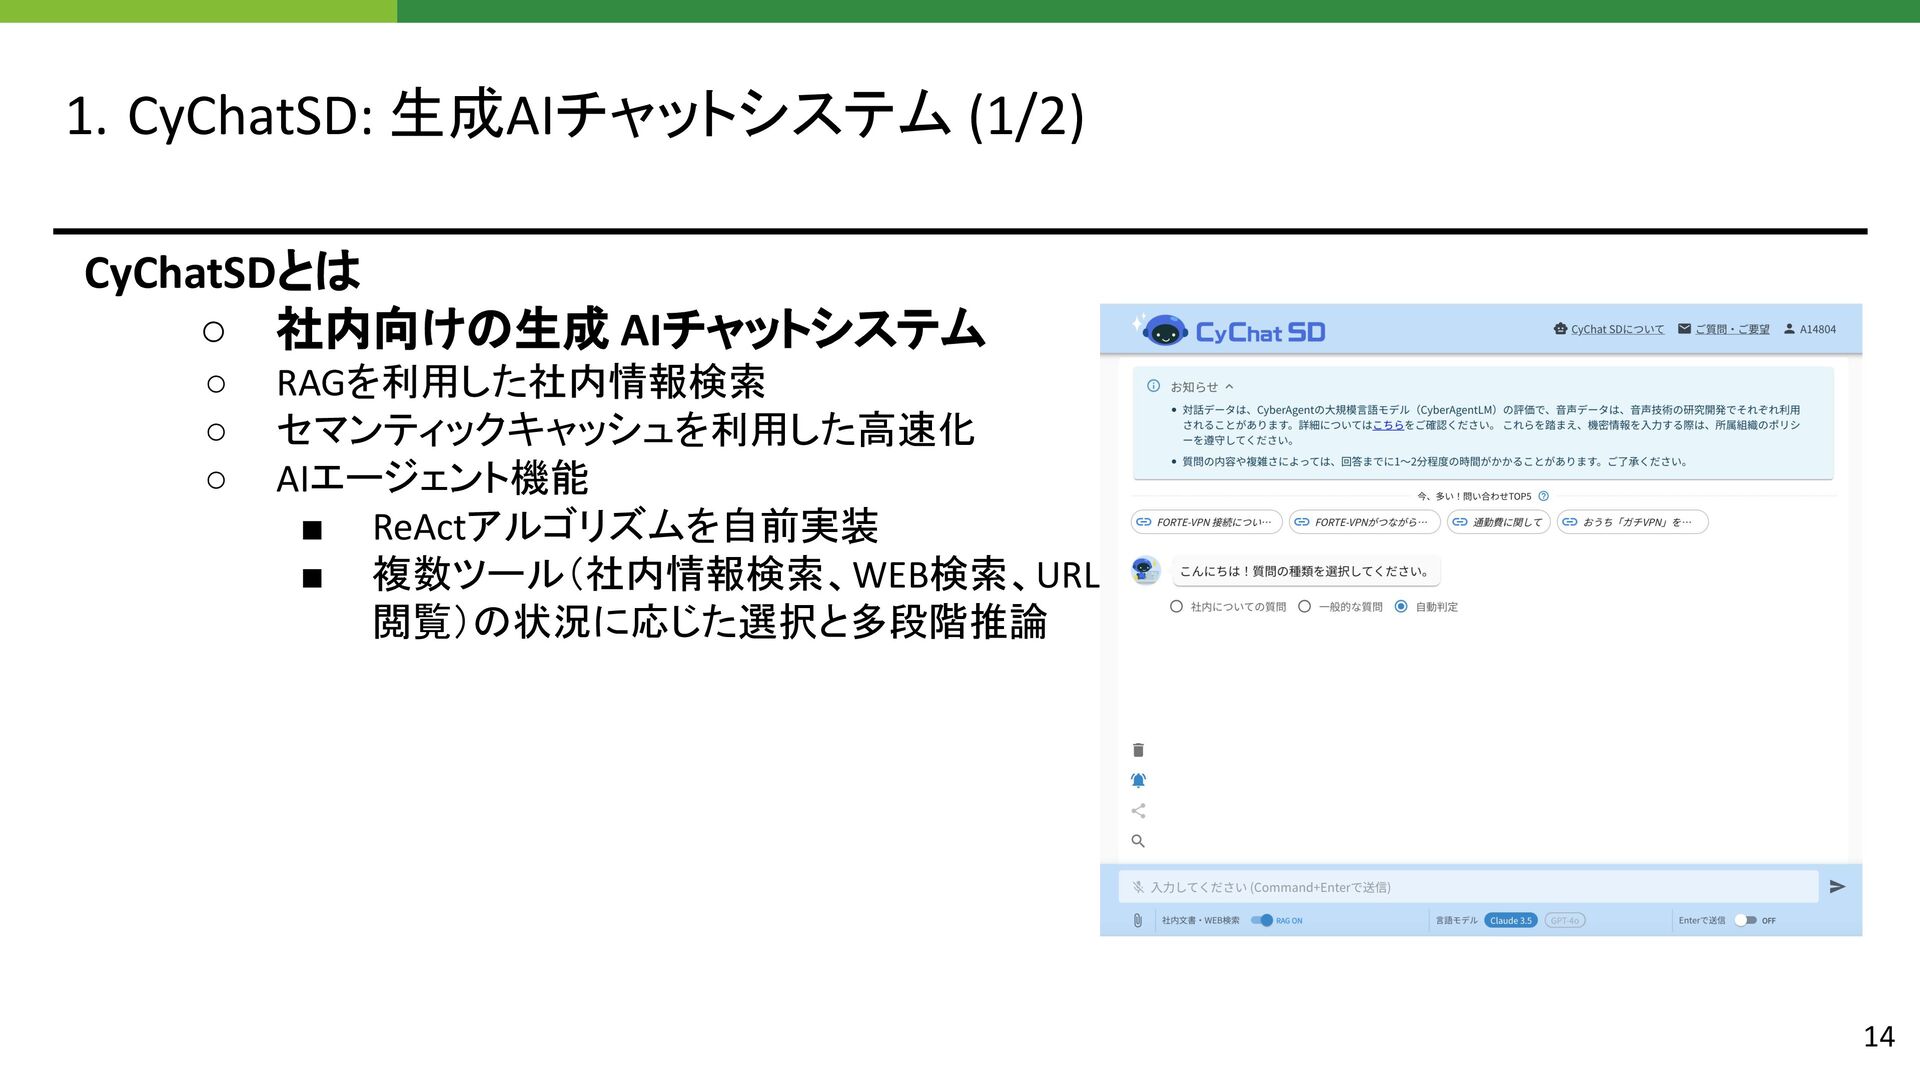Click the envelope icon next to ご質問・ご要望
This screenshot has height=1081, width=1920.
coord(1684,329)
